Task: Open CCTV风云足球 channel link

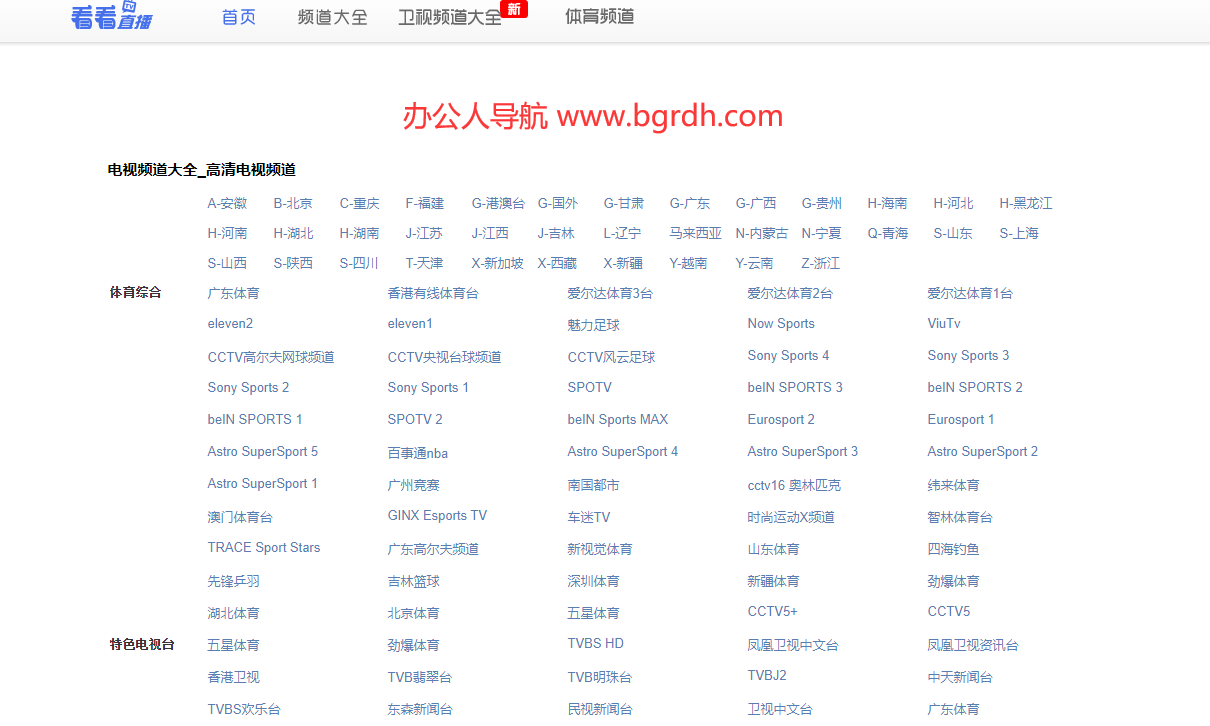Action: click(x=611, y=357)
